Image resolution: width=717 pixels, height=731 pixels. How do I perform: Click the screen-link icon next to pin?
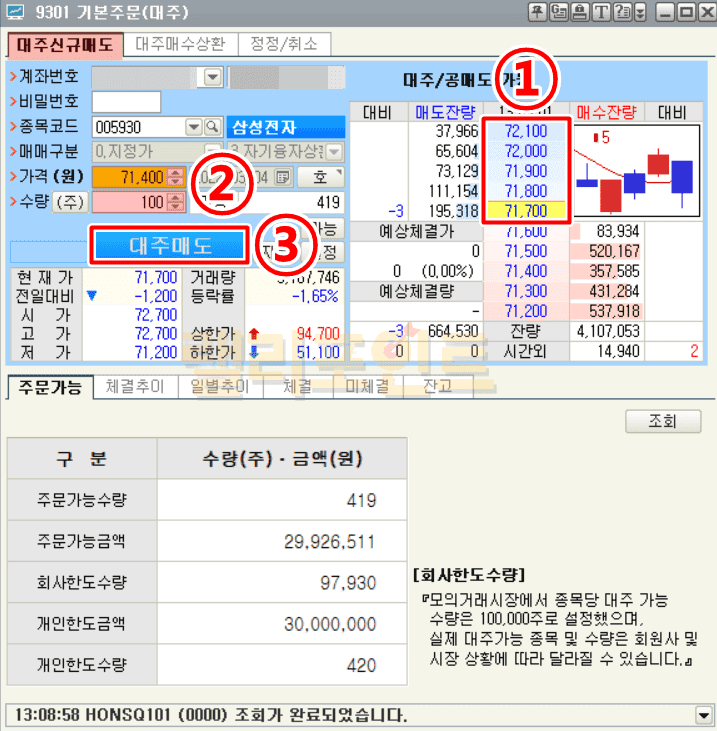(559, 13)
